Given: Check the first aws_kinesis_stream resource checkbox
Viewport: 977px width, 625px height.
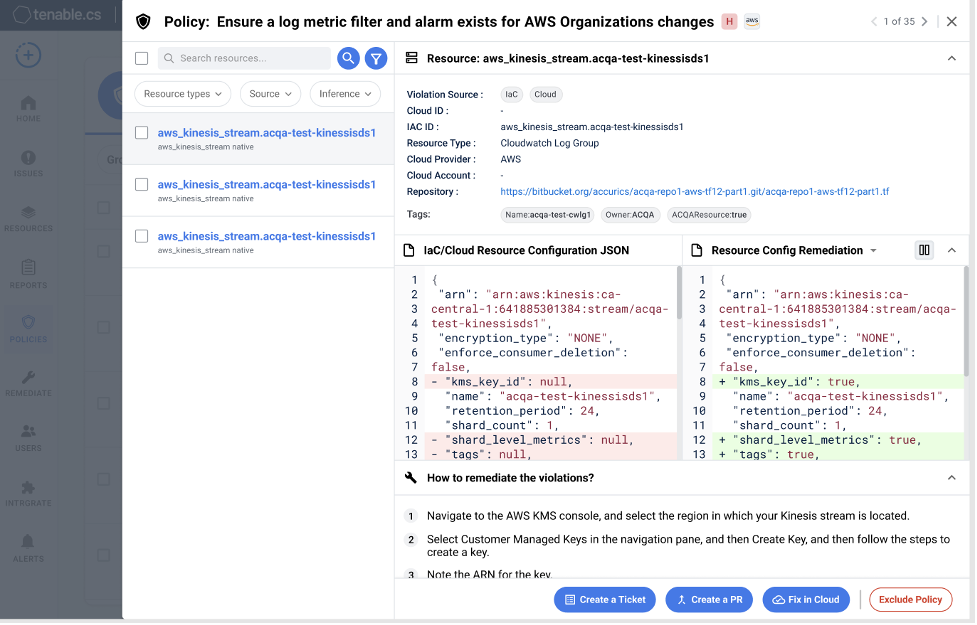Looking at the screenshot, I should tap(141, 133).
